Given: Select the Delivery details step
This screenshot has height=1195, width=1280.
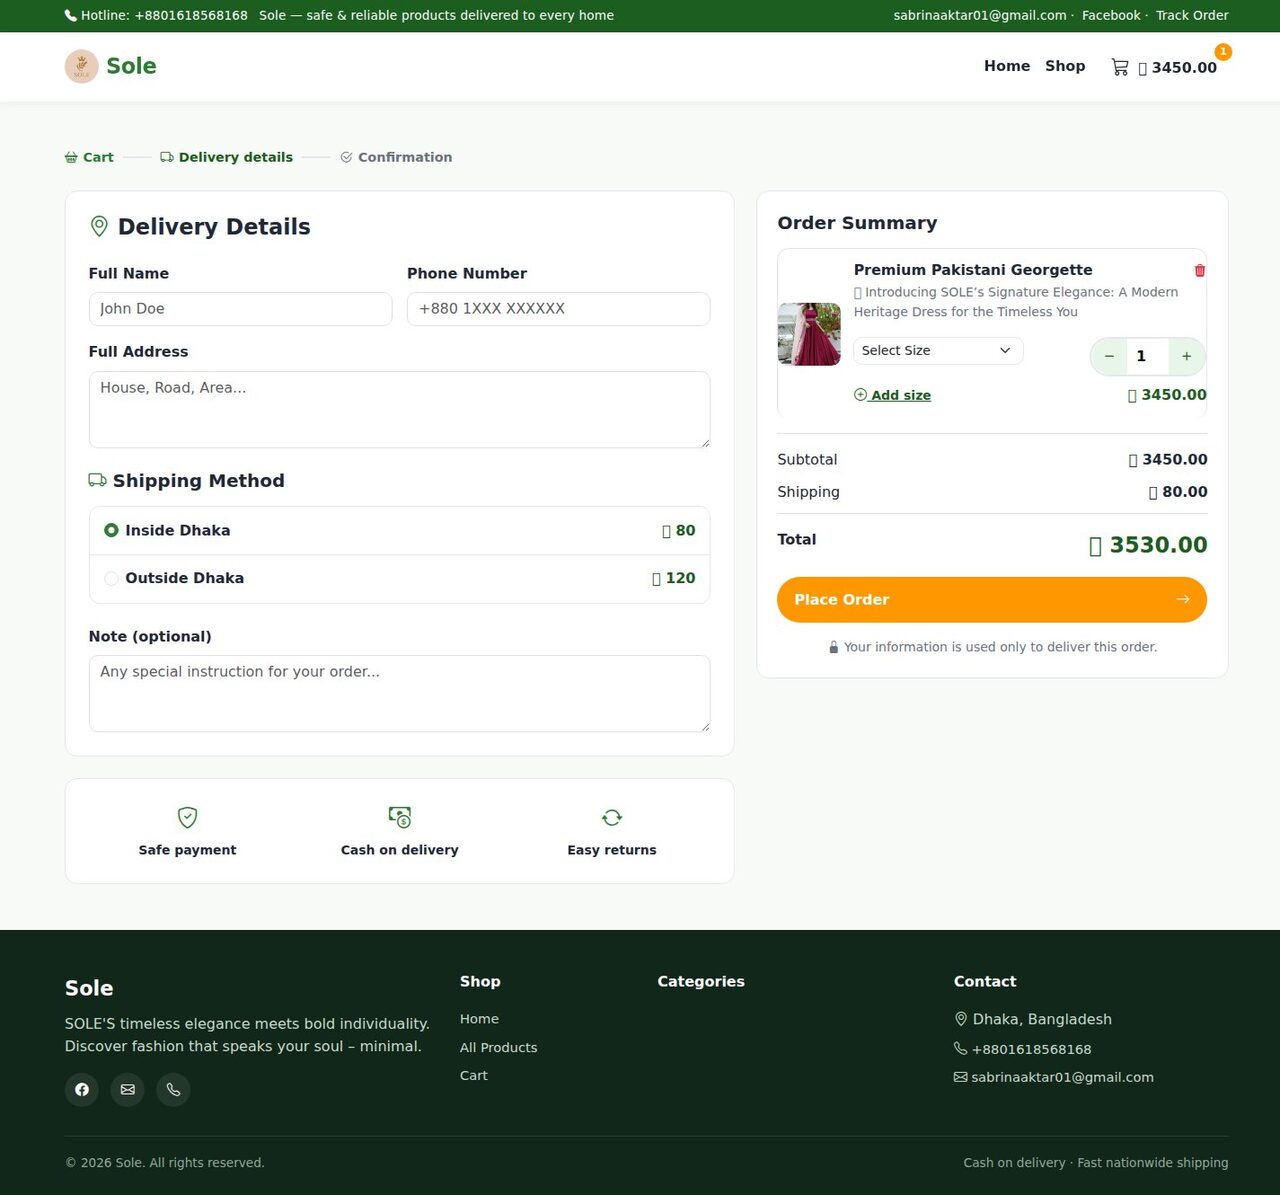Looking at the screenshot, I should point(226,157).
